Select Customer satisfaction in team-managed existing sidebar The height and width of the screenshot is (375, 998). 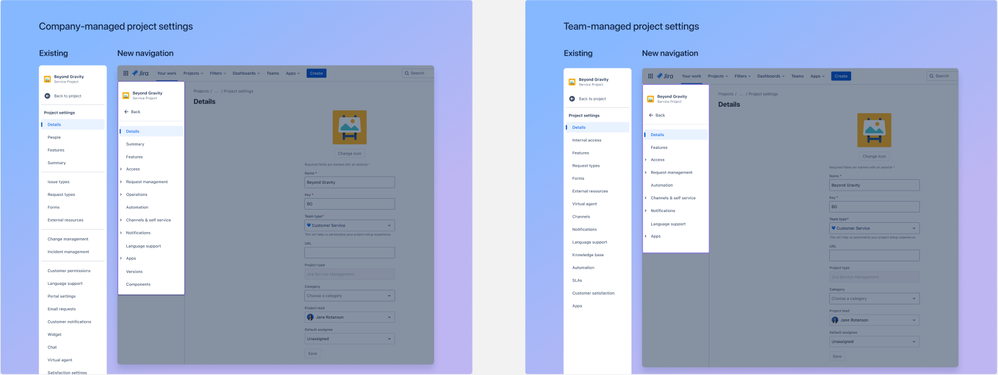[593, 293]
